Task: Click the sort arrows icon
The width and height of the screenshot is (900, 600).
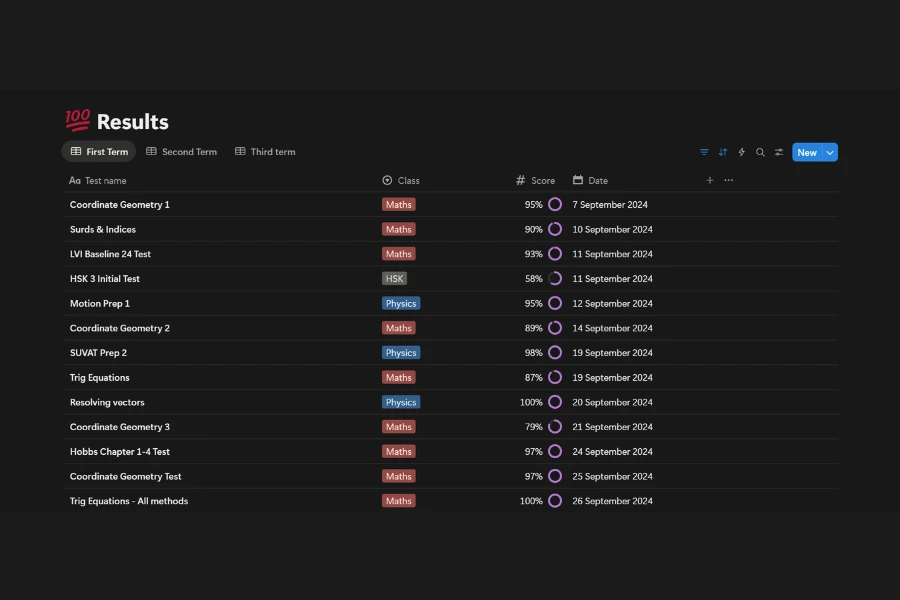Action: click(x=723, y=152)
